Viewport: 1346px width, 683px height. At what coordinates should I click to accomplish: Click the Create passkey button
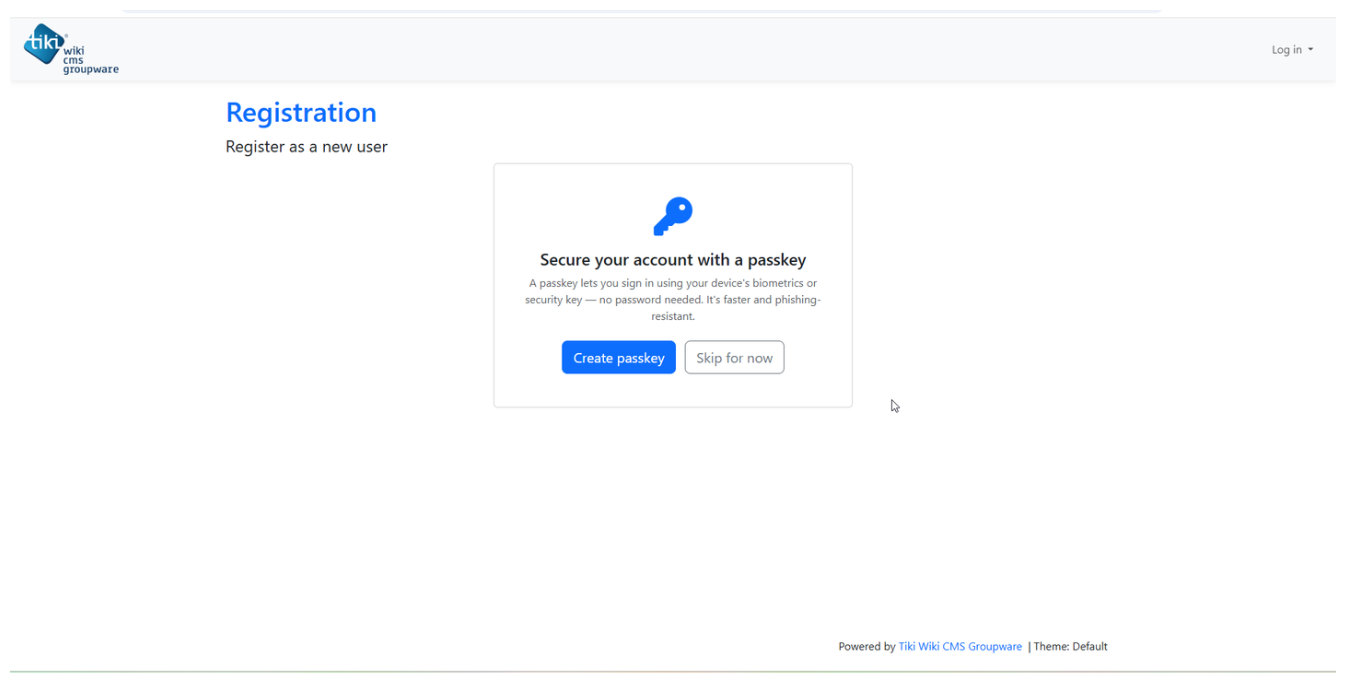(619, 358)
